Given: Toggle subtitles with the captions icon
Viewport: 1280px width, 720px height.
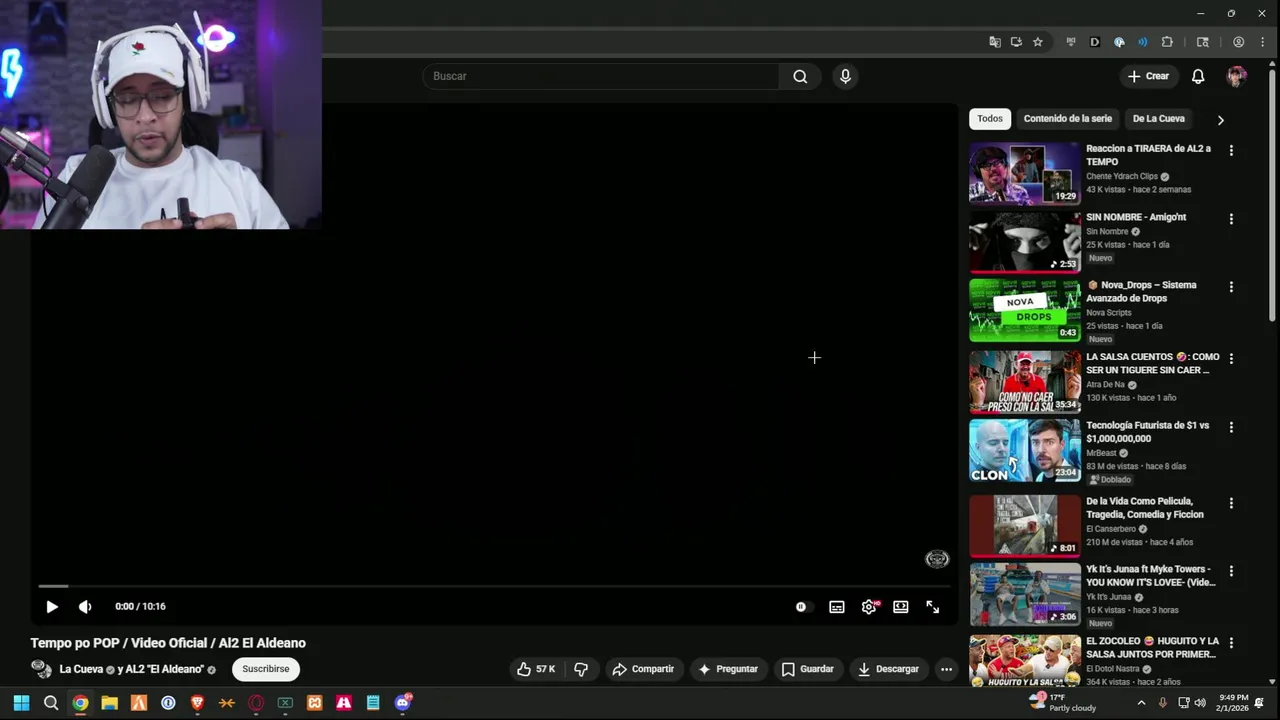Looking at the screenshot, I should click(837, 607).
